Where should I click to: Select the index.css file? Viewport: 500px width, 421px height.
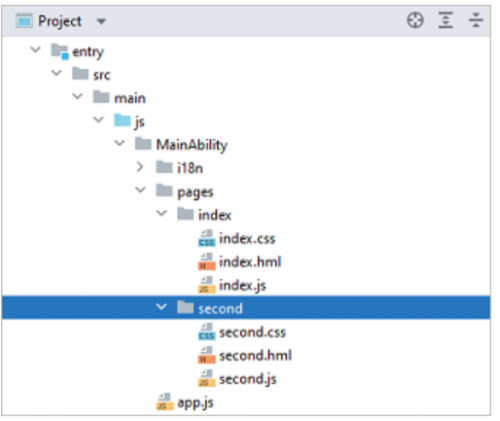(247, 239)
